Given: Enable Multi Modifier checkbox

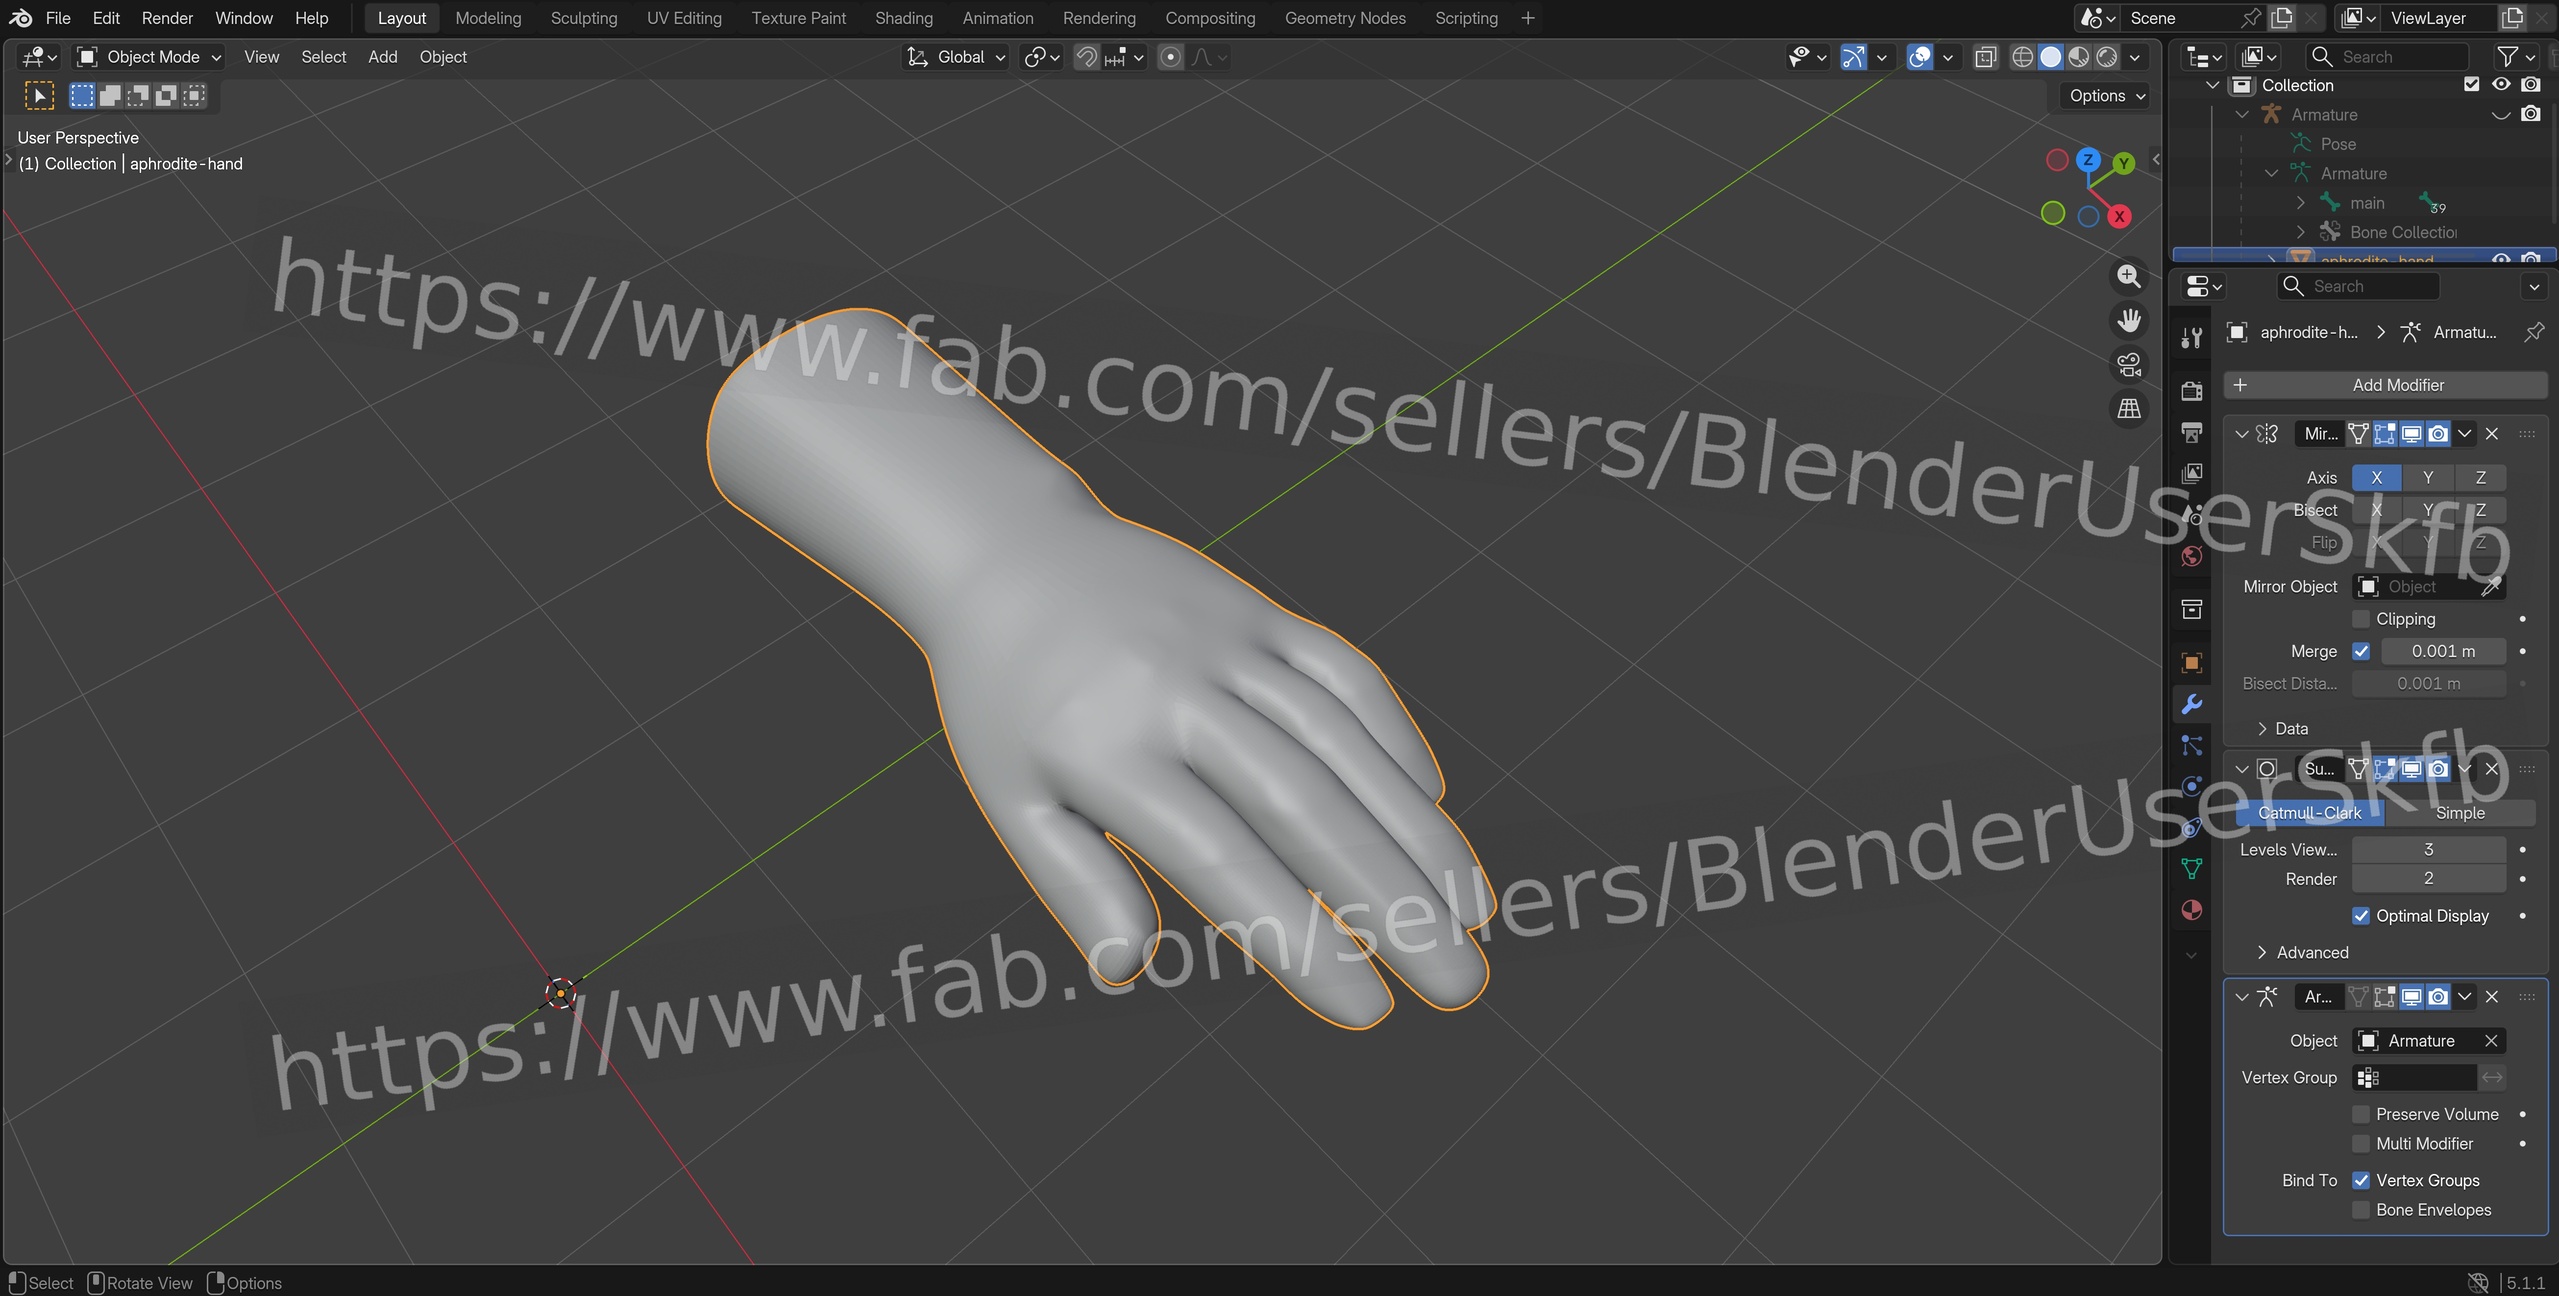Looking at the screenshot, I should (2361, 1143).
